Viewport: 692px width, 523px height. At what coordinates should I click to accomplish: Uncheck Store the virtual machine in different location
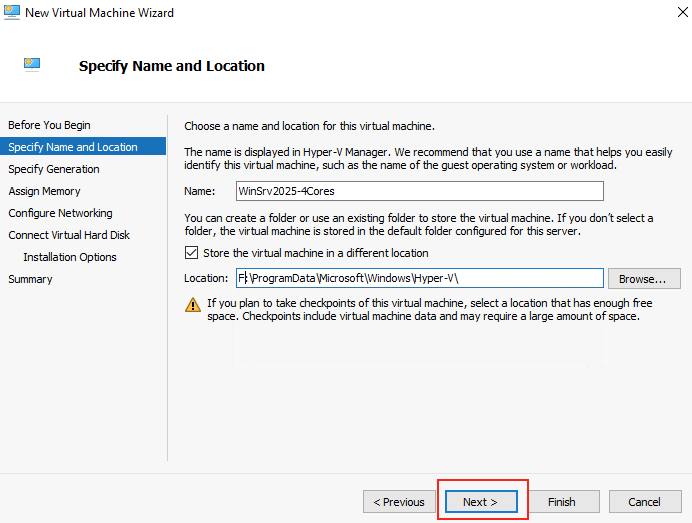pos(192,253)
